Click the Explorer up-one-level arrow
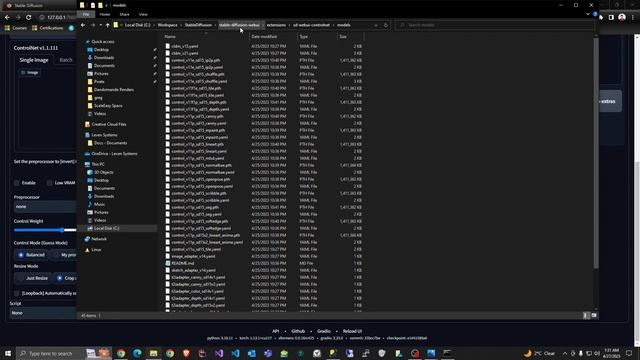The image size is (640, 360). (108, 25)
